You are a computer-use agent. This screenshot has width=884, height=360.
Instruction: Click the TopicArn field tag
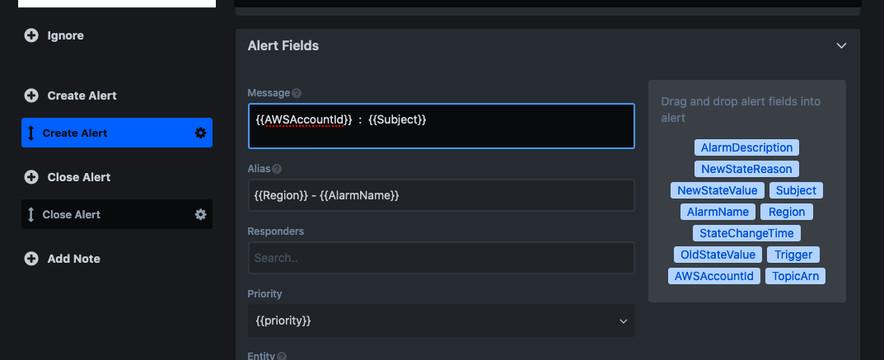pyautogui.click(x=795, y=276)
